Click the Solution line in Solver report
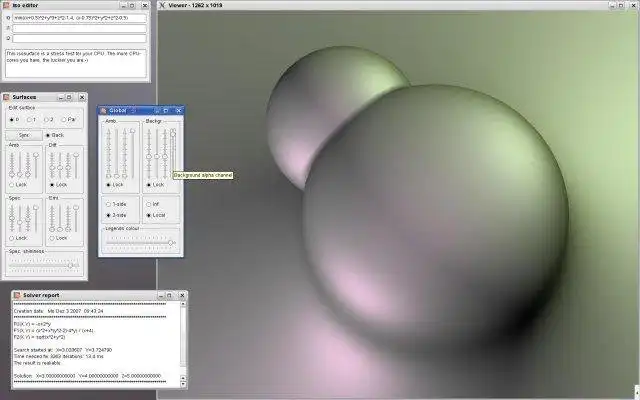 click(87, 376)
